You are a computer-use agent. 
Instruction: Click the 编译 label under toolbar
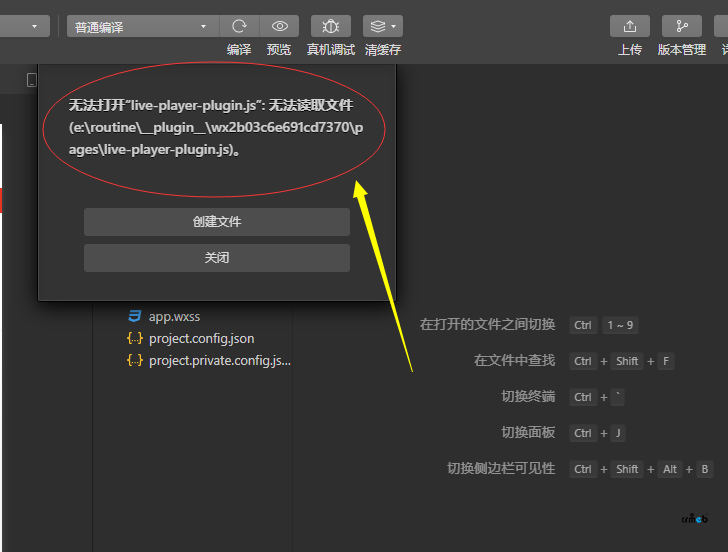tap(239, 50)
